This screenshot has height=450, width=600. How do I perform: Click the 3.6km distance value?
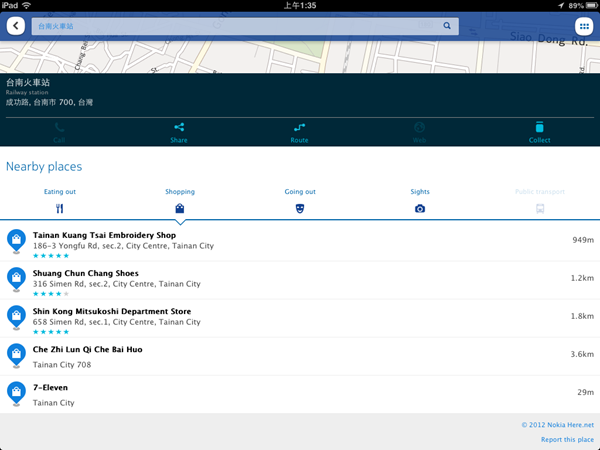click(x=582, y=354)
